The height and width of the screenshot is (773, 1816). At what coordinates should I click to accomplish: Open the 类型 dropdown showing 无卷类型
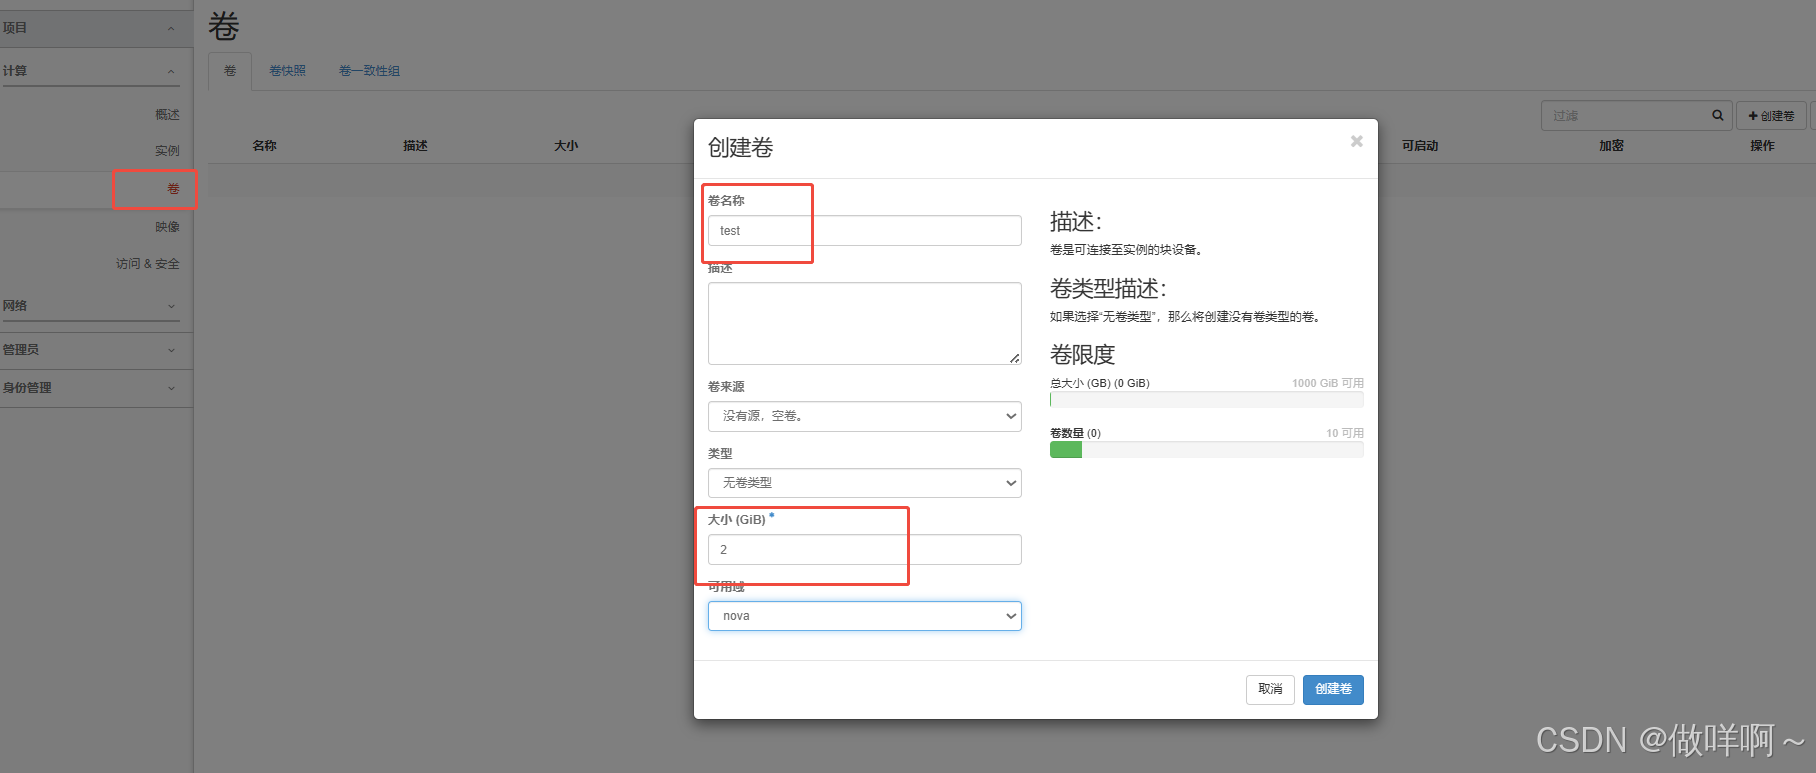tap(864, 483)
